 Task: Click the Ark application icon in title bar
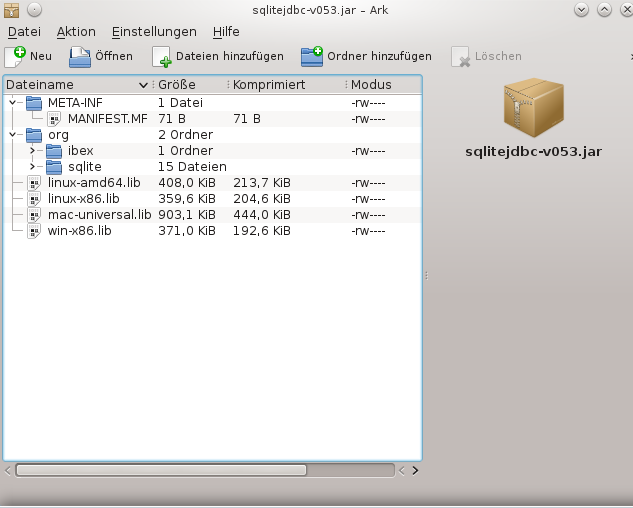tap(11, 10)
